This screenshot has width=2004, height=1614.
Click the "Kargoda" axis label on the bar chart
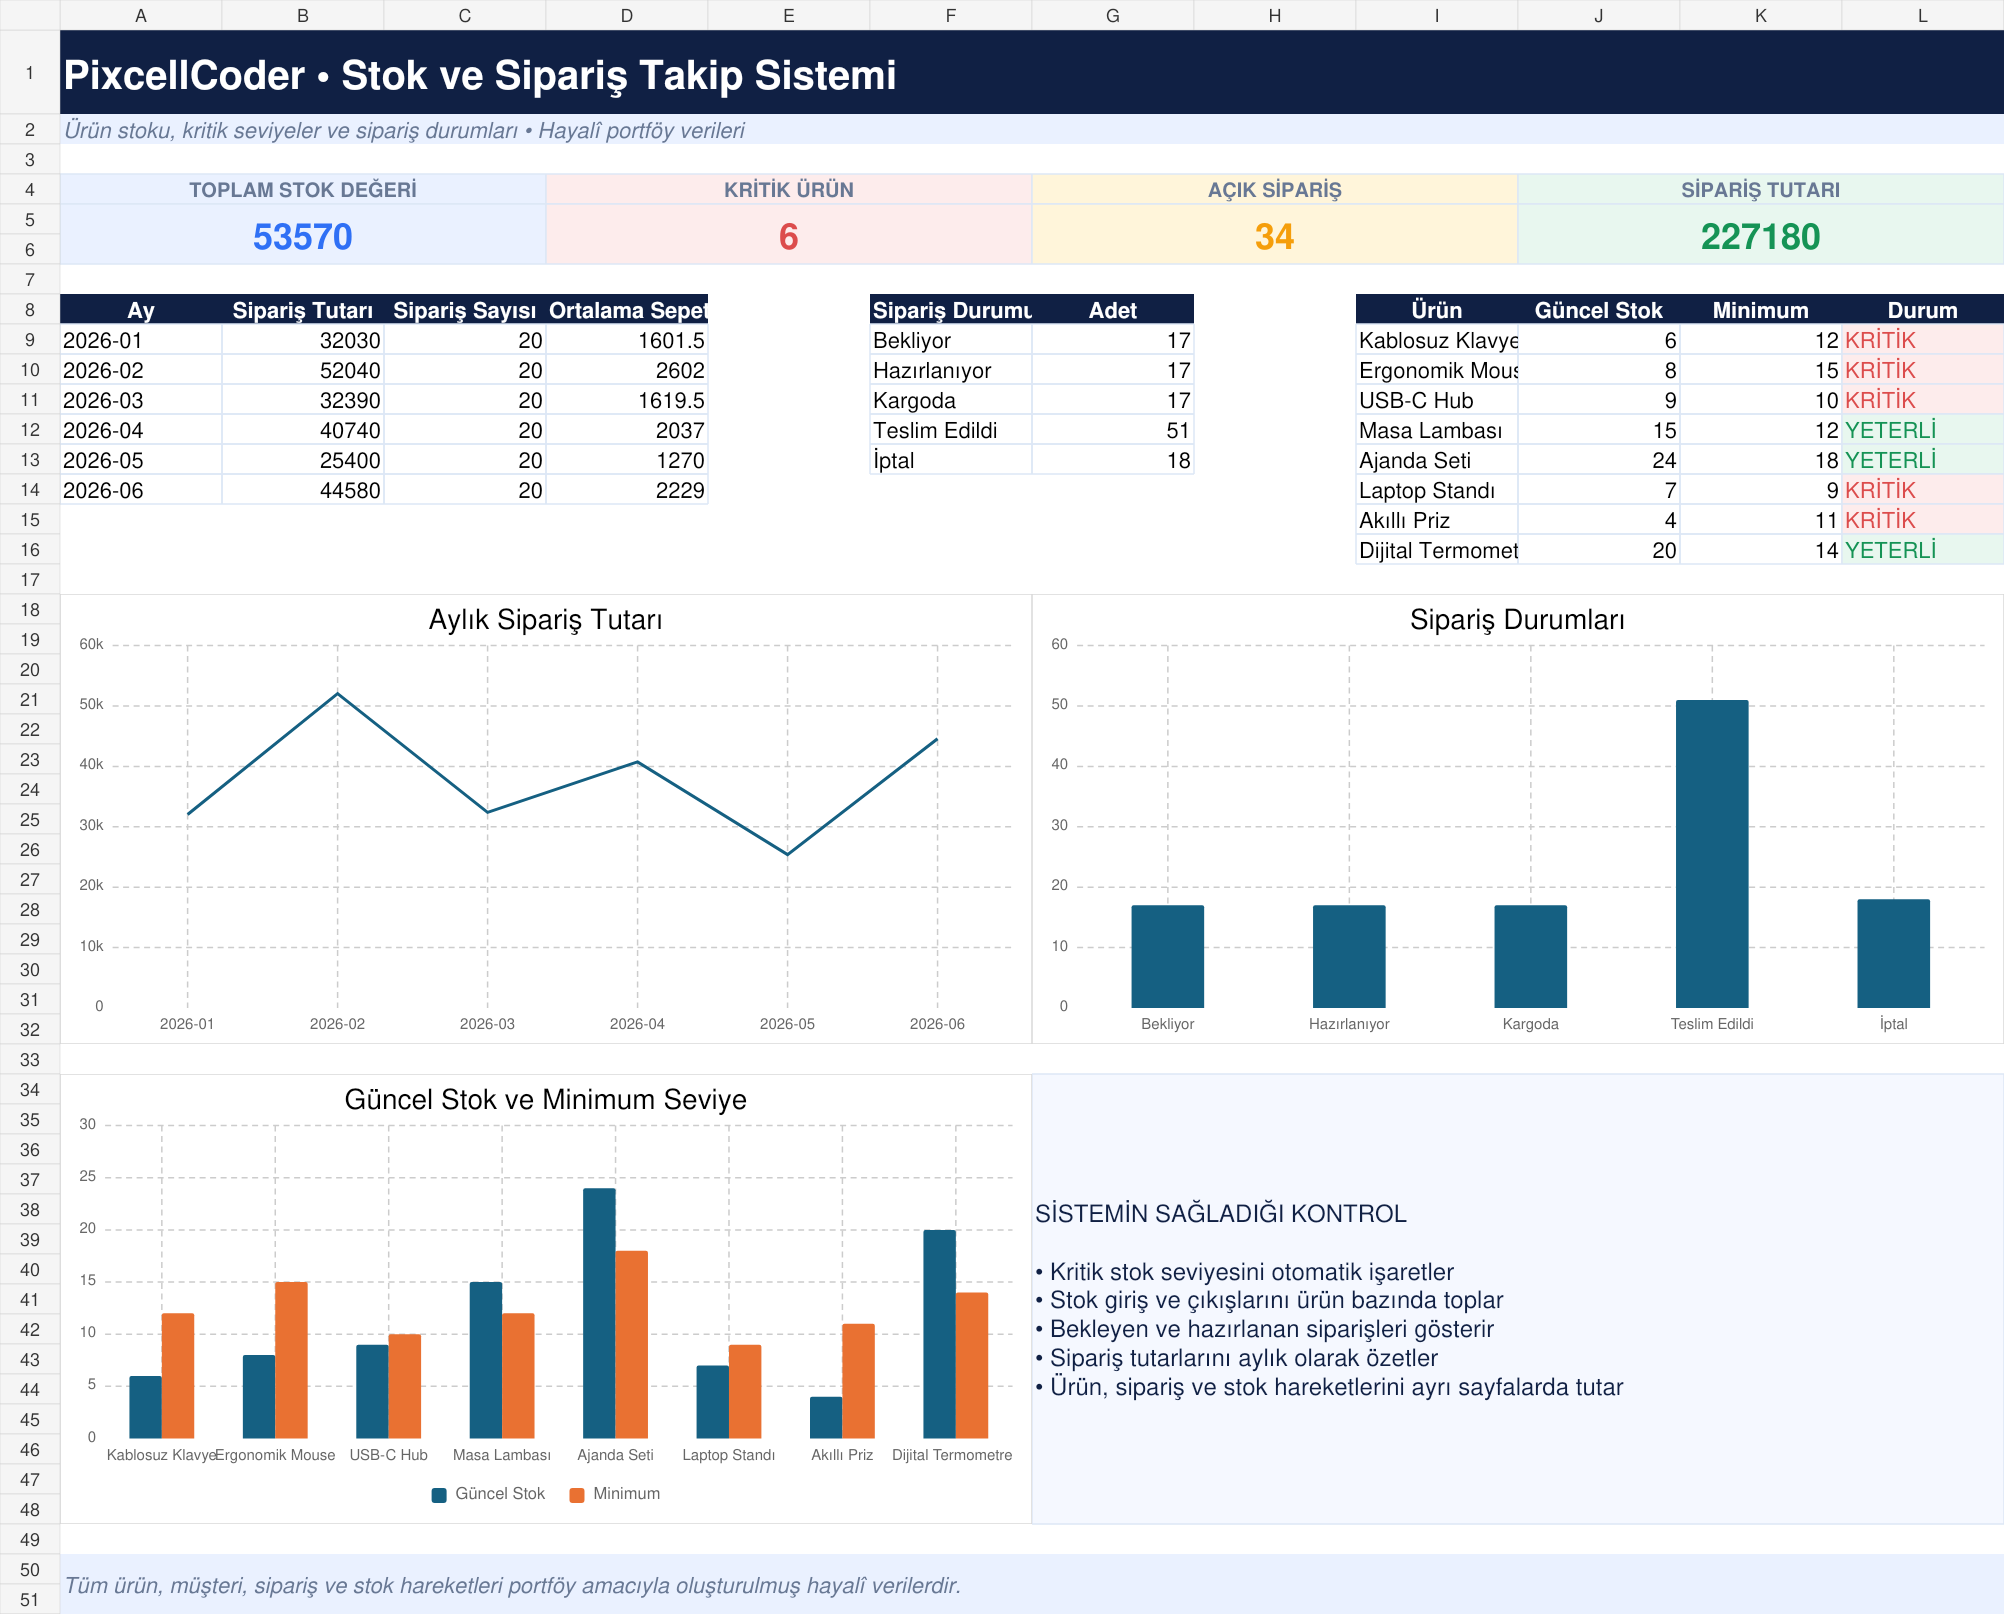coord(1530,1024)
